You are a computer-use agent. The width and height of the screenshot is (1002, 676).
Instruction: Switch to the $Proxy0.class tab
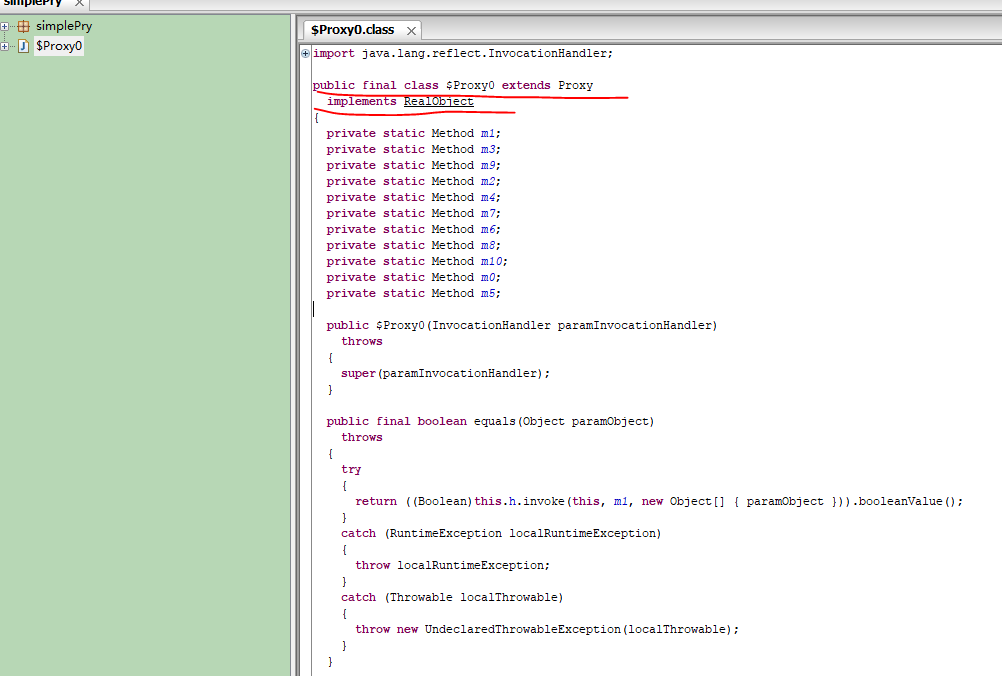352,30
